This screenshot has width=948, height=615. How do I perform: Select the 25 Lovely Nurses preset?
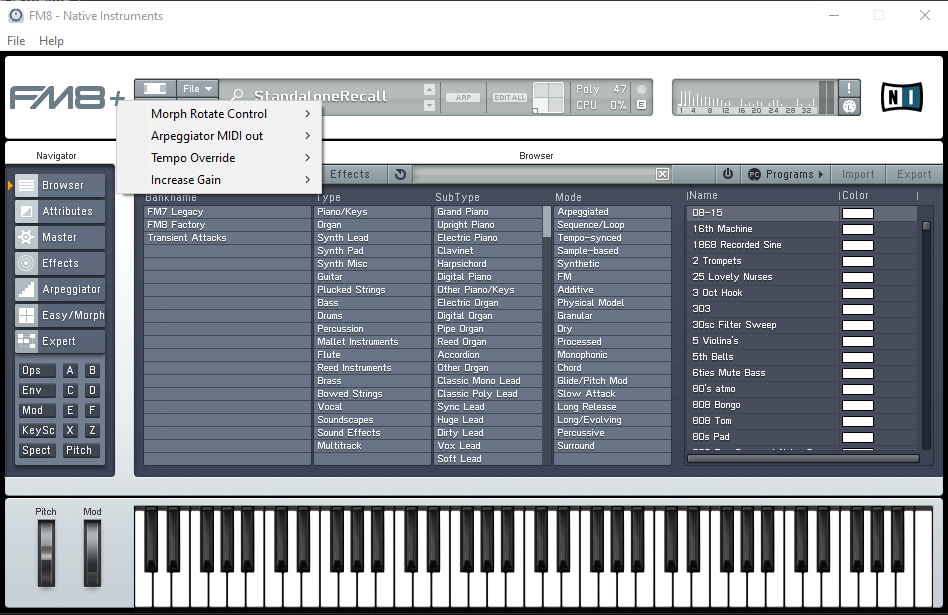763,277
